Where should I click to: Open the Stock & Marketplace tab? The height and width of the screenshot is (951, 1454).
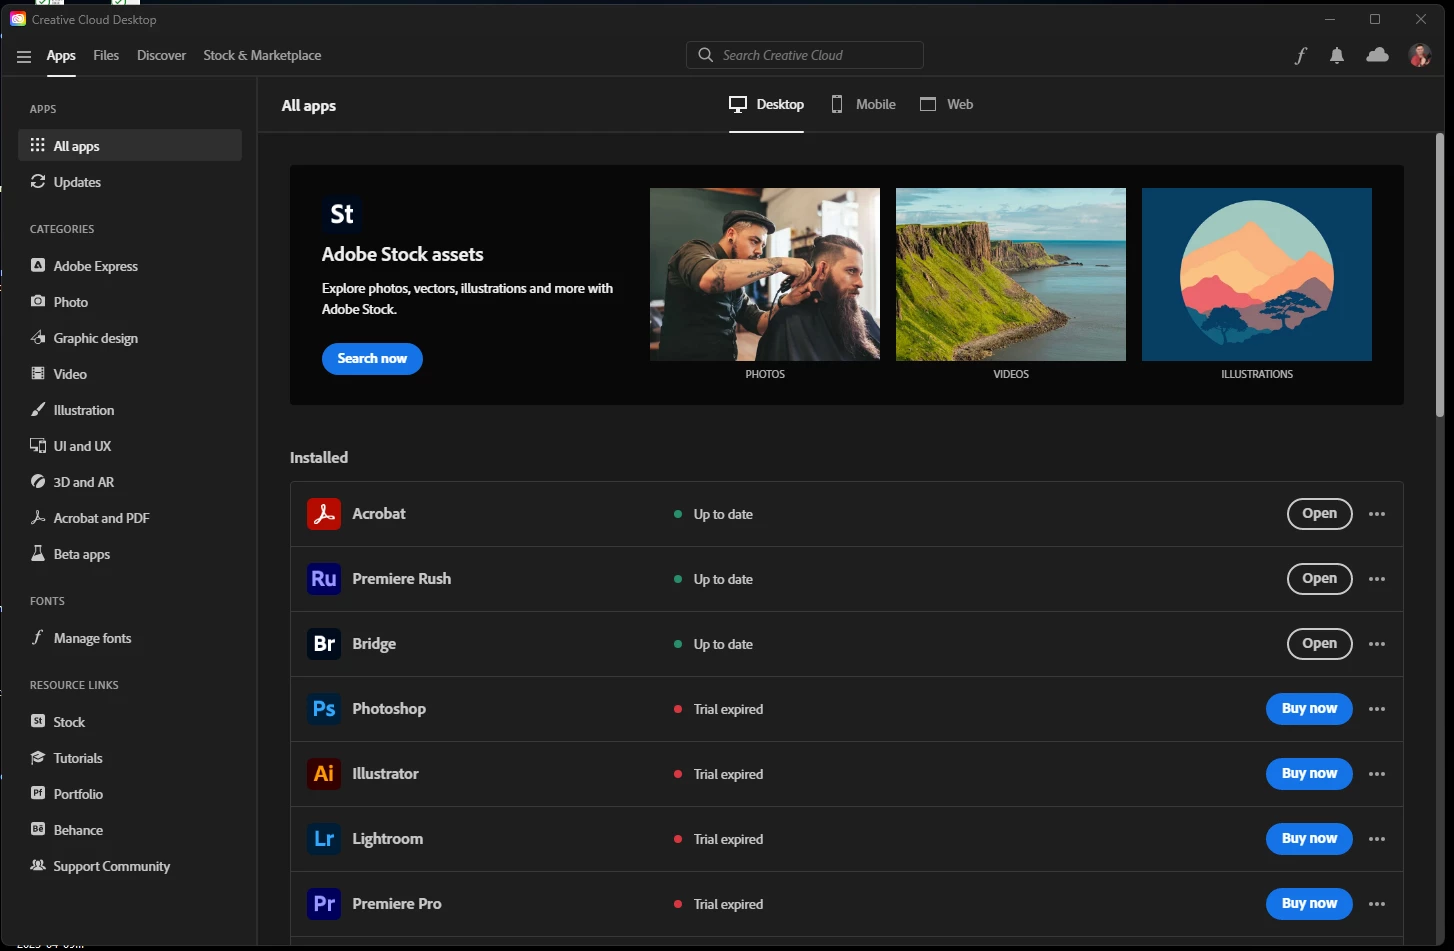262,56
